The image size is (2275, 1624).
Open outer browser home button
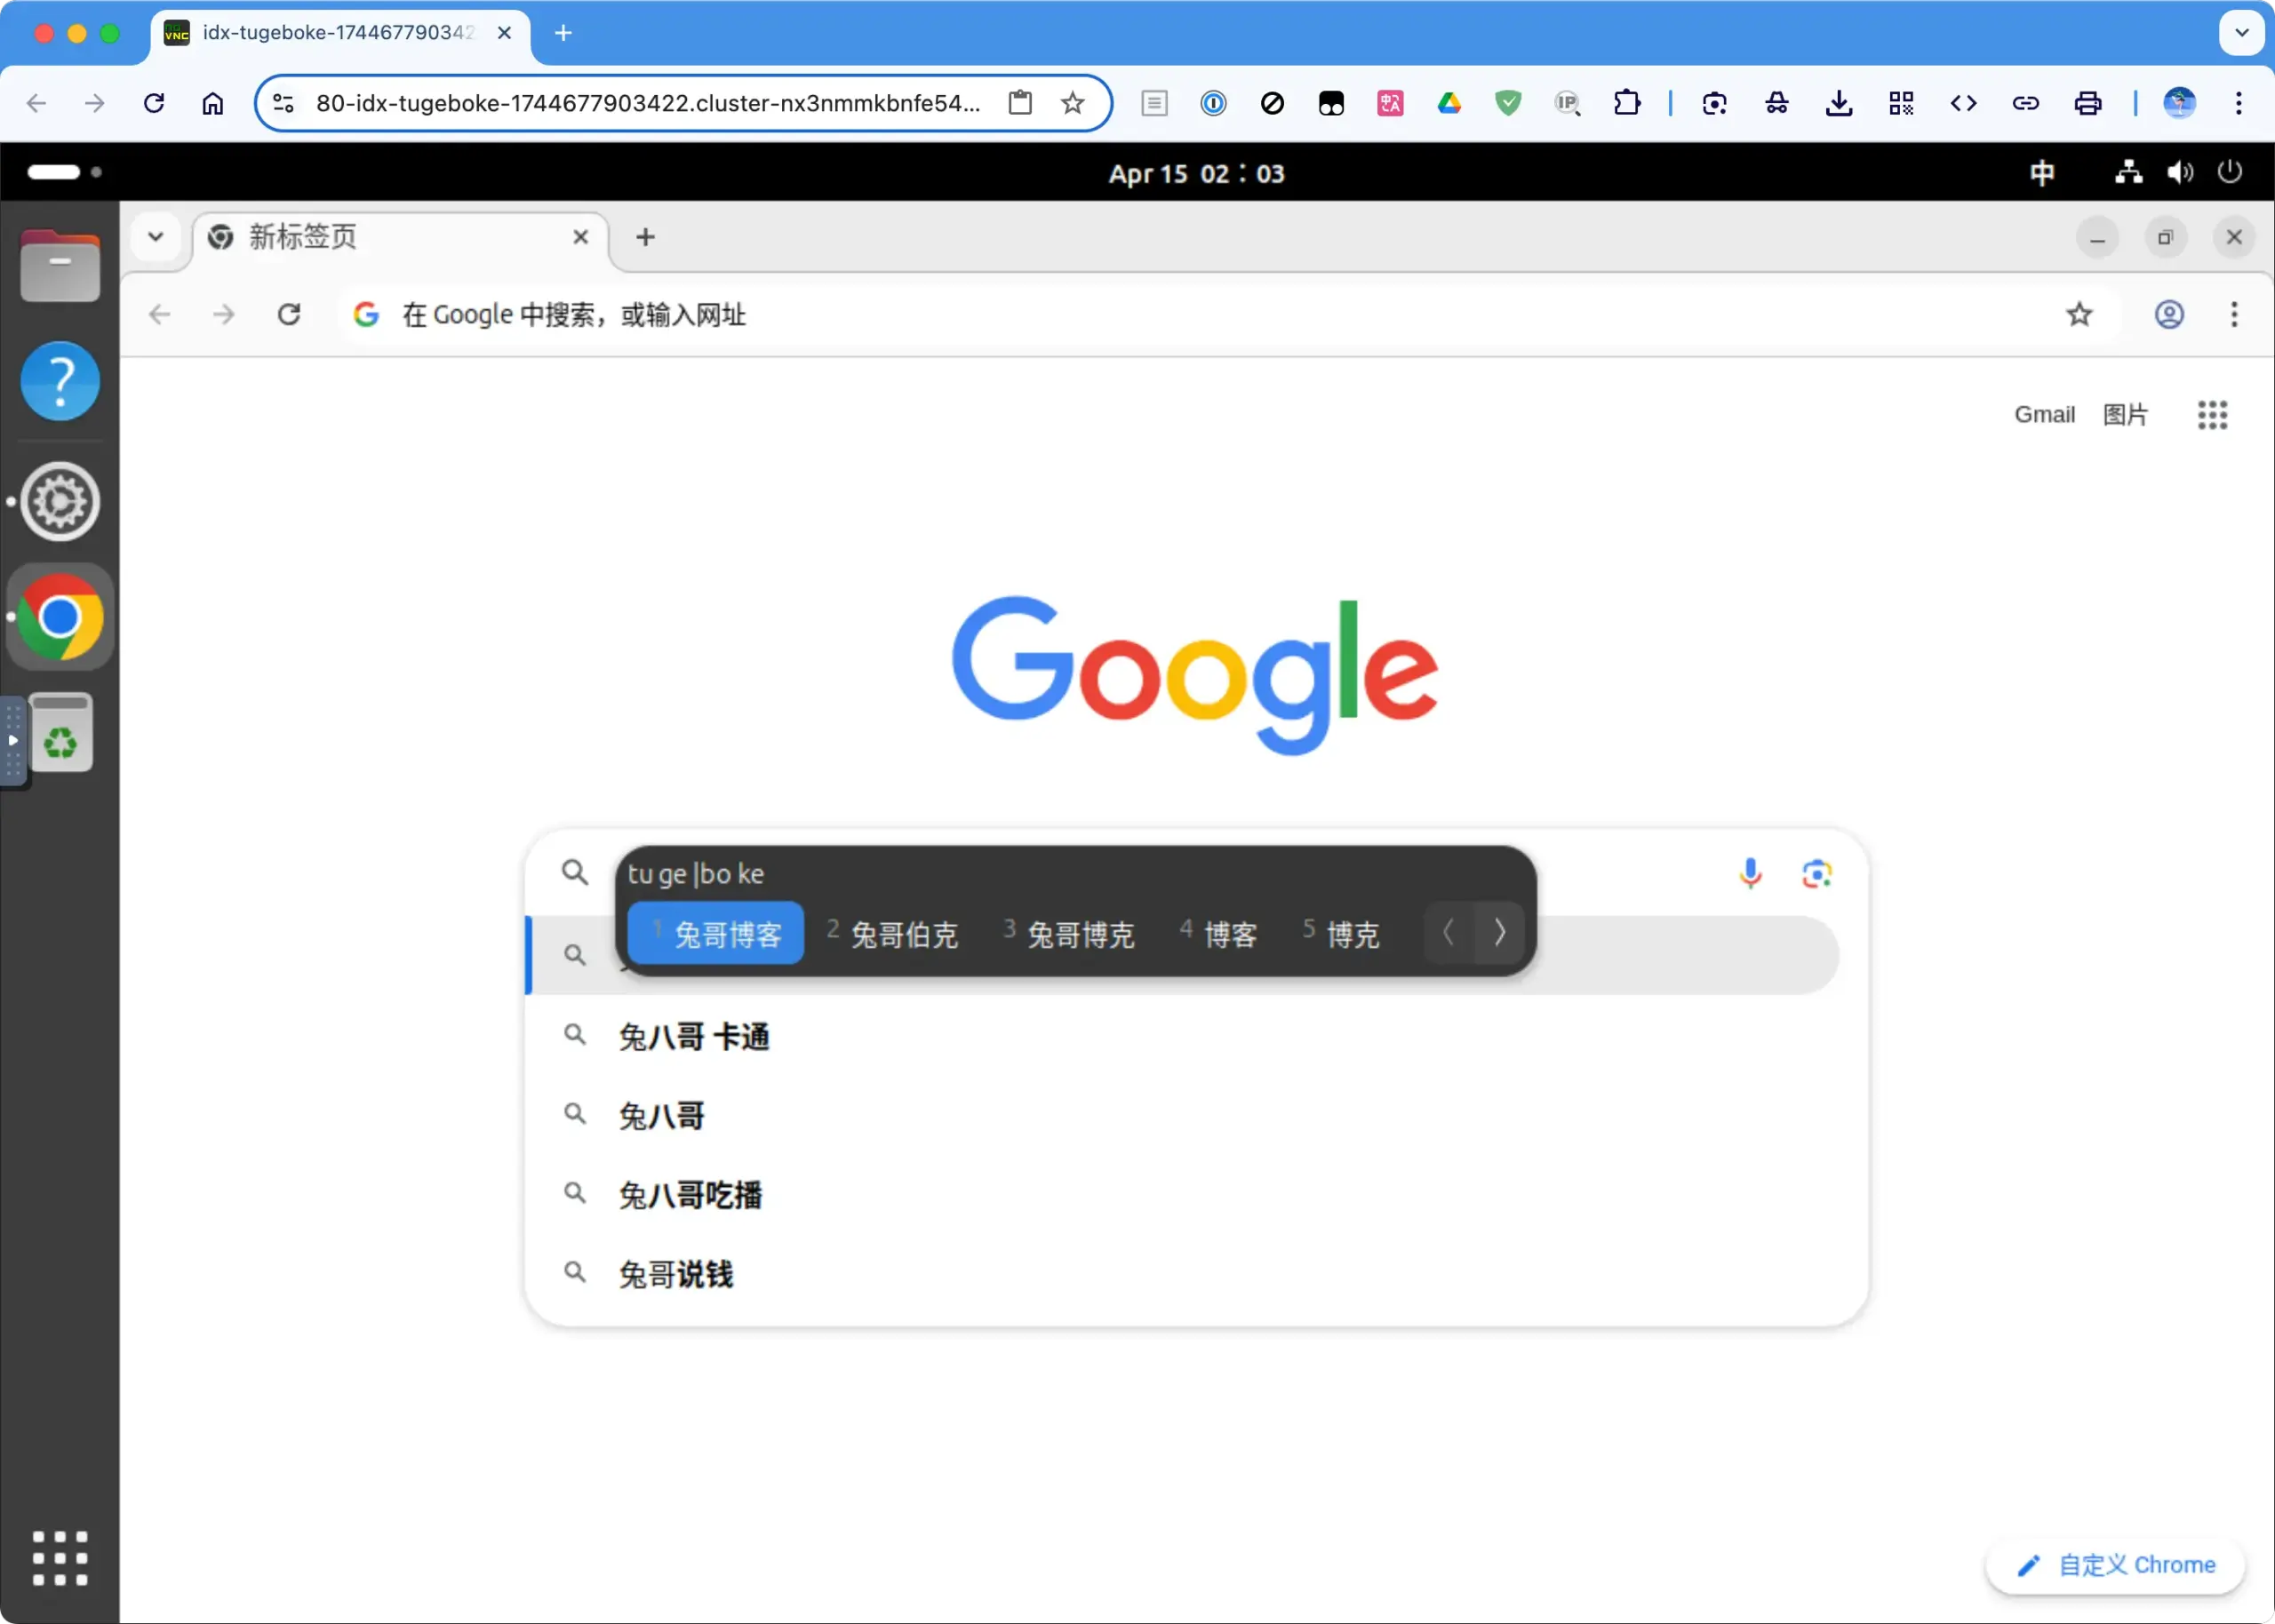212,103
